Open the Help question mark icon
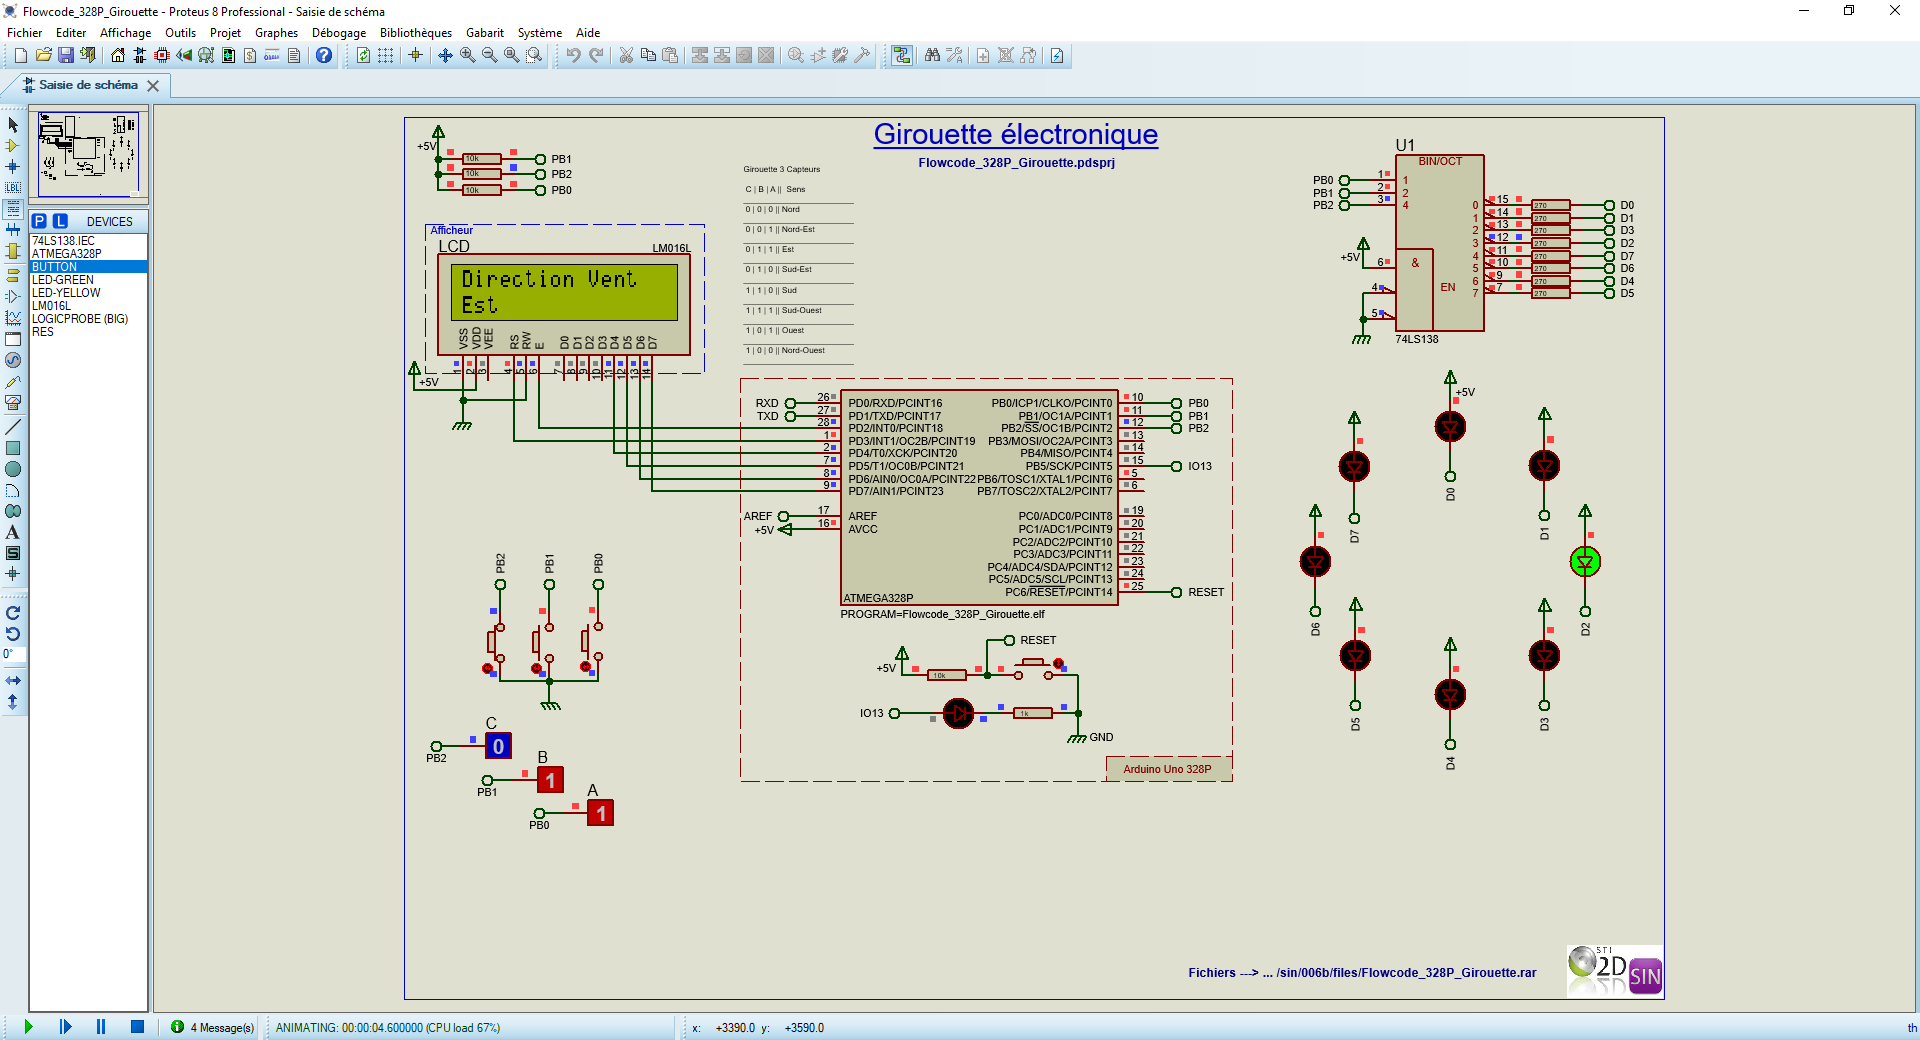This screenshot has width=1920, height=1040. pos(324,56)
